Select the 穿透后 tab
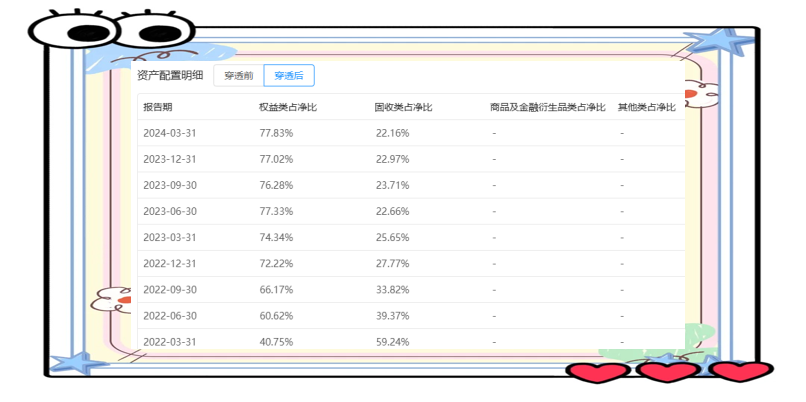The height and width of the screenshot is (402, 806). pyautogui.click(x=289, y=75)
